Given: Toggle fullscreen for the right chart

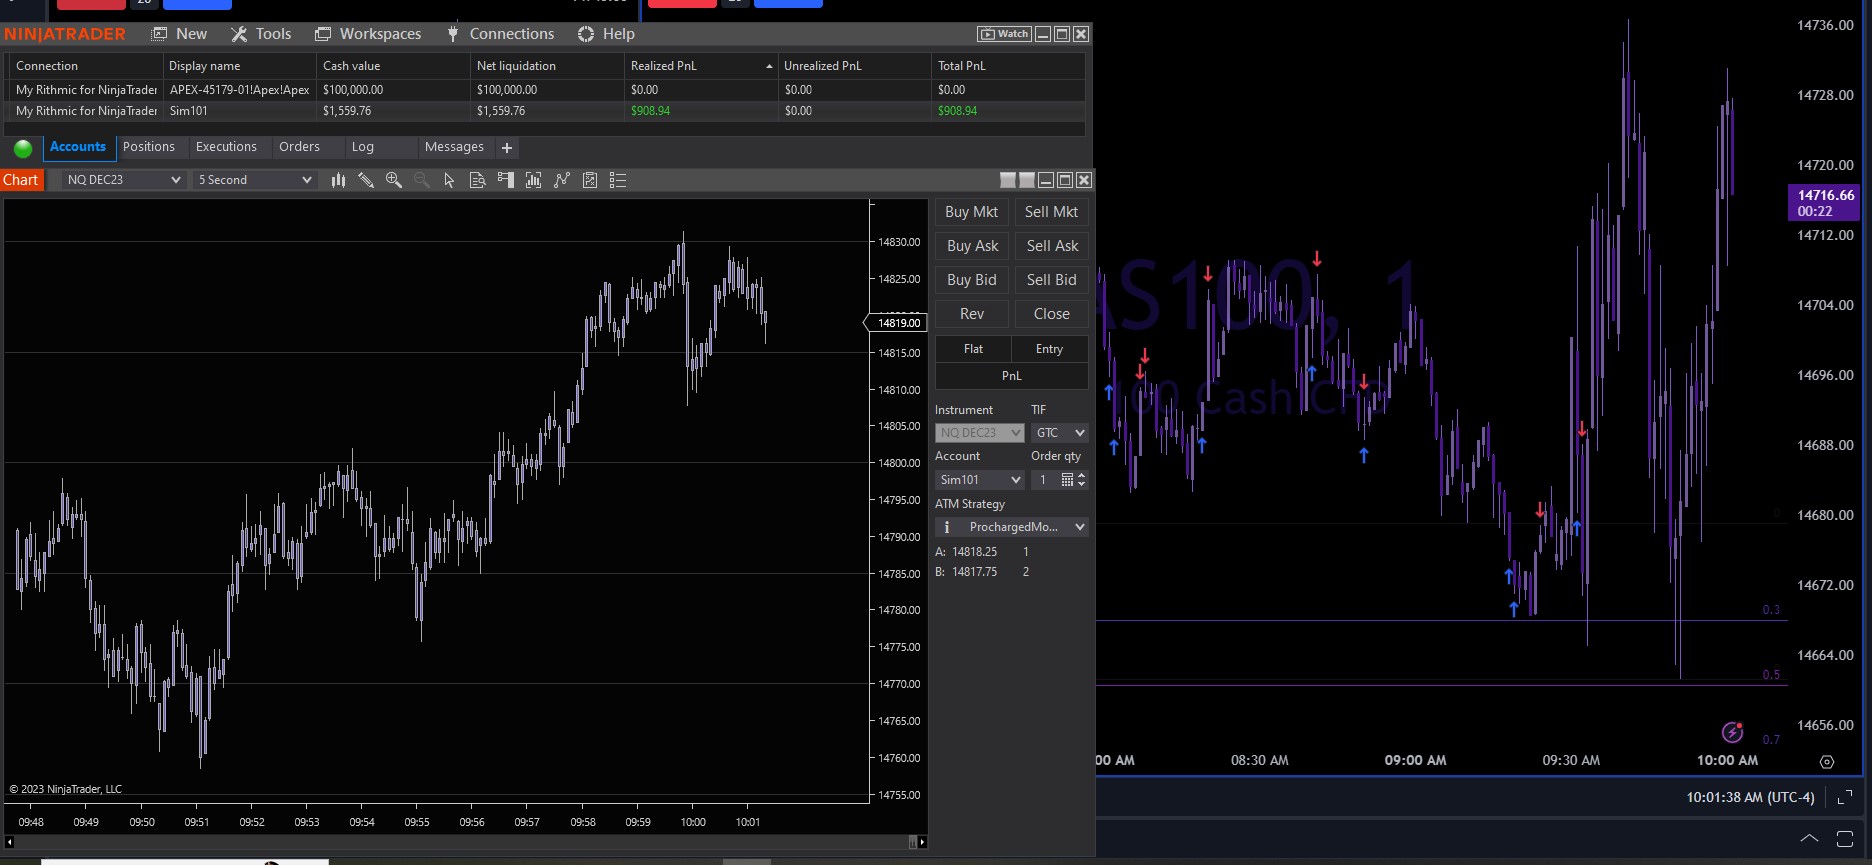Looking at the screenshot, I should pyautogui.click(x=1845, y=797).
